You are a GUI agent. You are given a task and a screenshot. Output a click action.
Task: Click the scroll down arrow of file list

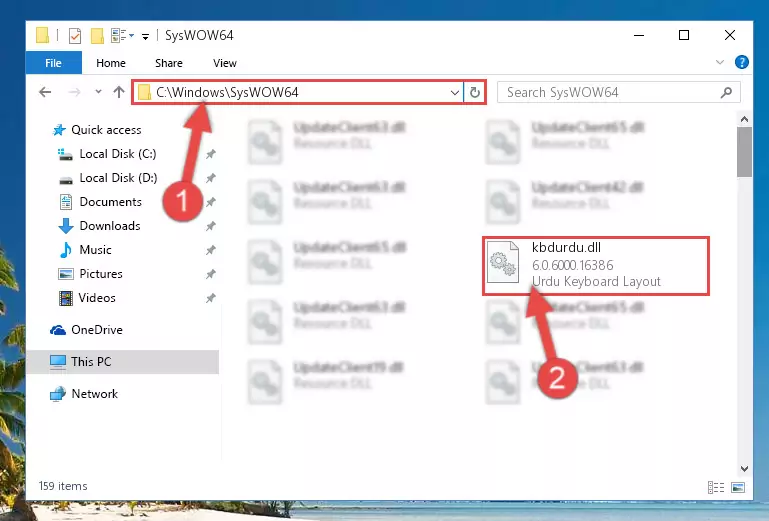click(744, 469)
